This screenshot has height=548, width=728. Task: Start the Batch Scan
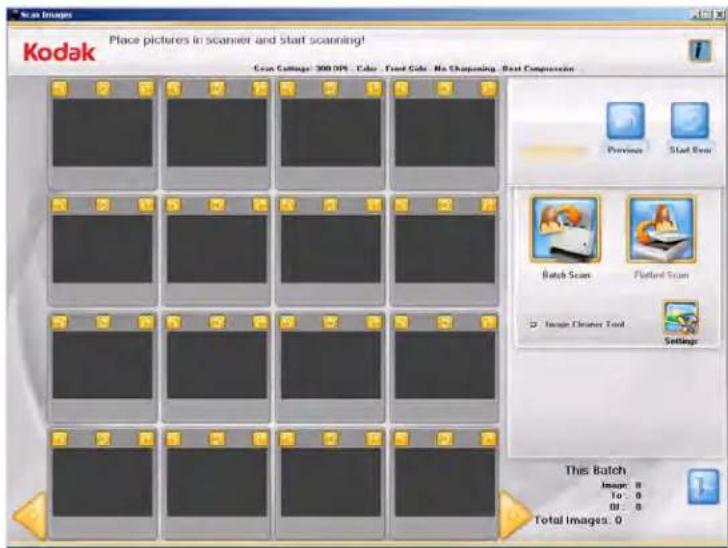coord(566,229)
